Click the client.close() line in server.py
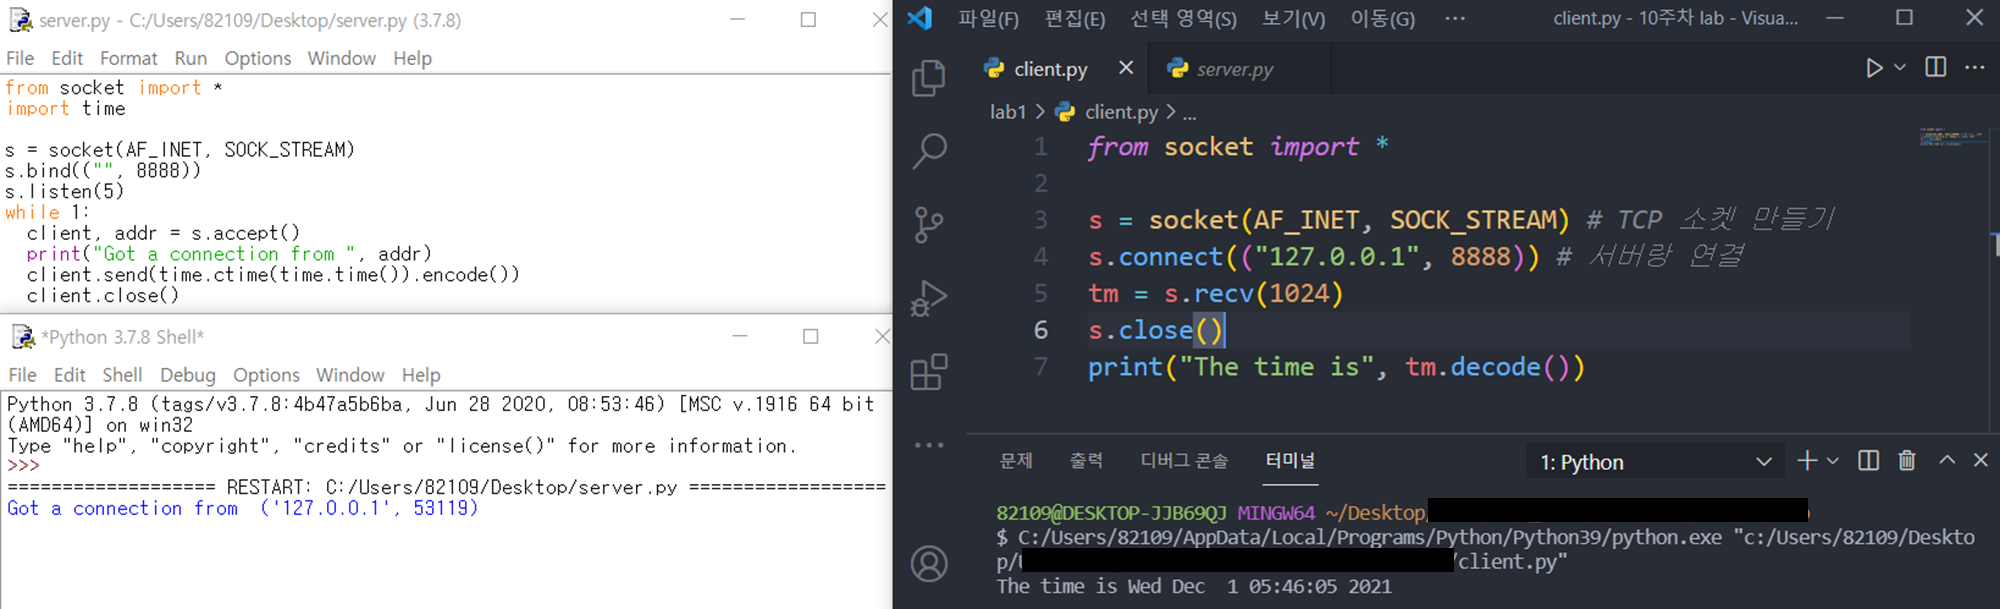The height and width of the screenshot is (609, 2000). click(103, 295)
